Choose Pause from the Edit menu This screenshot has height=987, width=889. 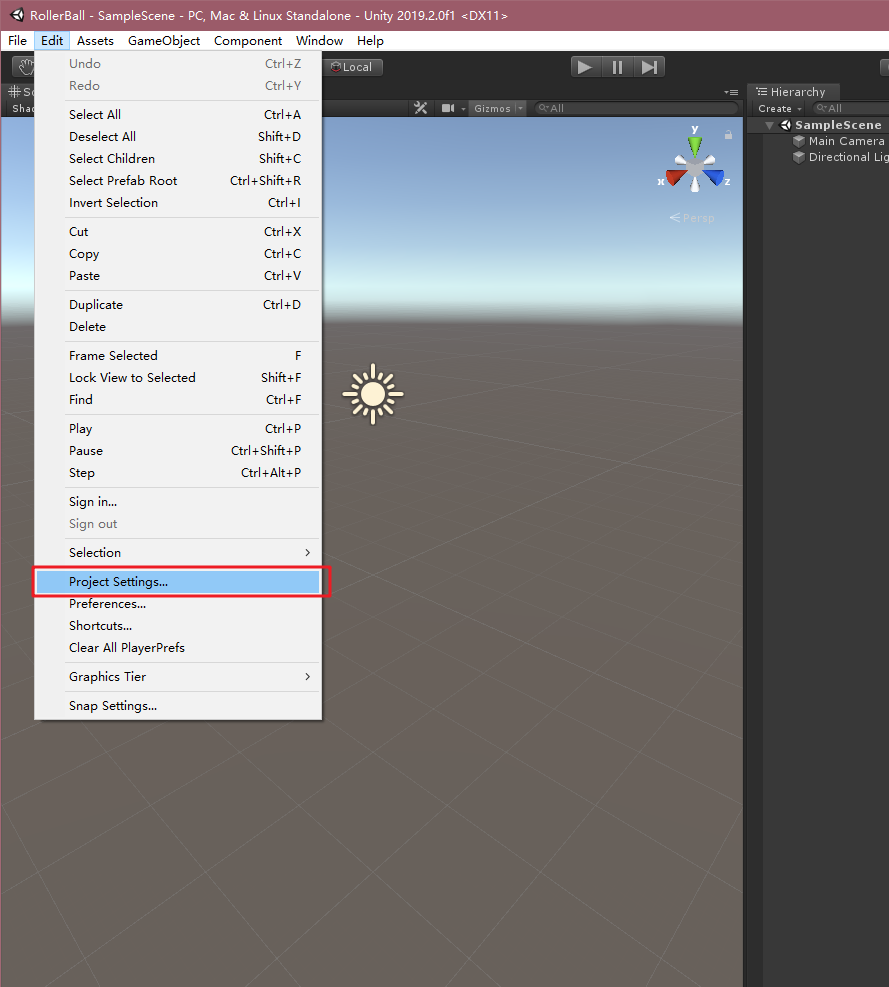point(178,451)
